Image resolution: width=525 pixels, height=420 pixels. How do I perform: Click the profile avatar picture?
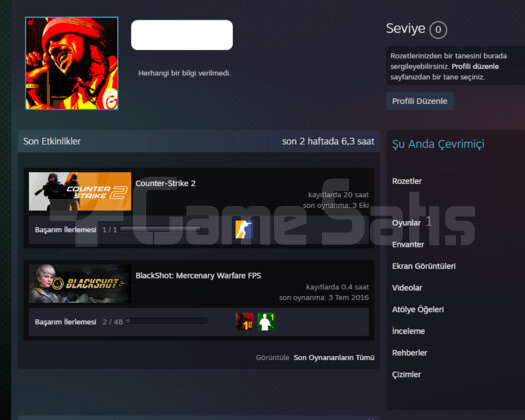coord(72,63)
